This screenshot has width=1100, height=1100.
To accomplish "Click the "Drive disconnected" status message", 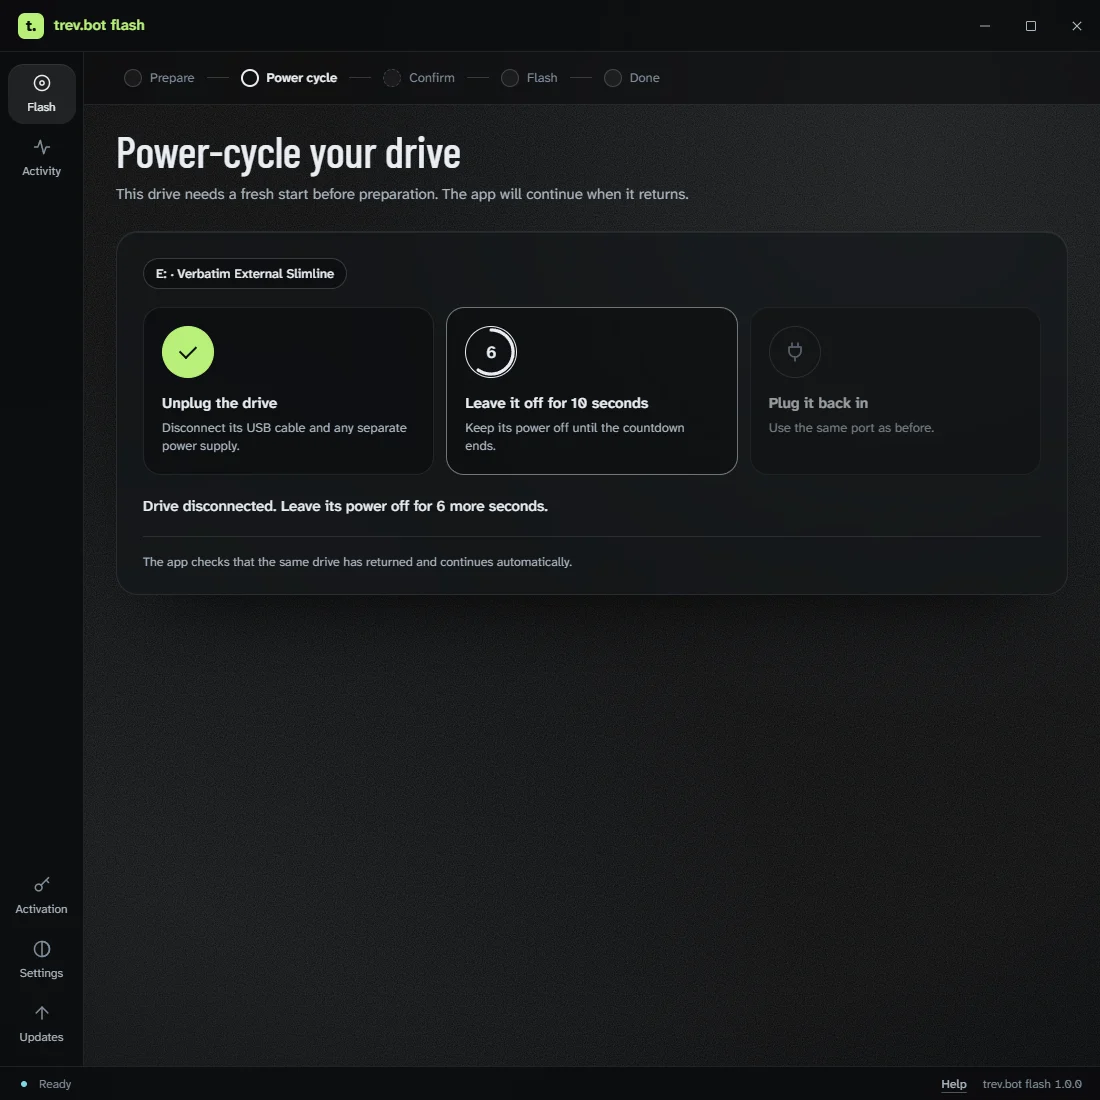I will pos(345,507).
